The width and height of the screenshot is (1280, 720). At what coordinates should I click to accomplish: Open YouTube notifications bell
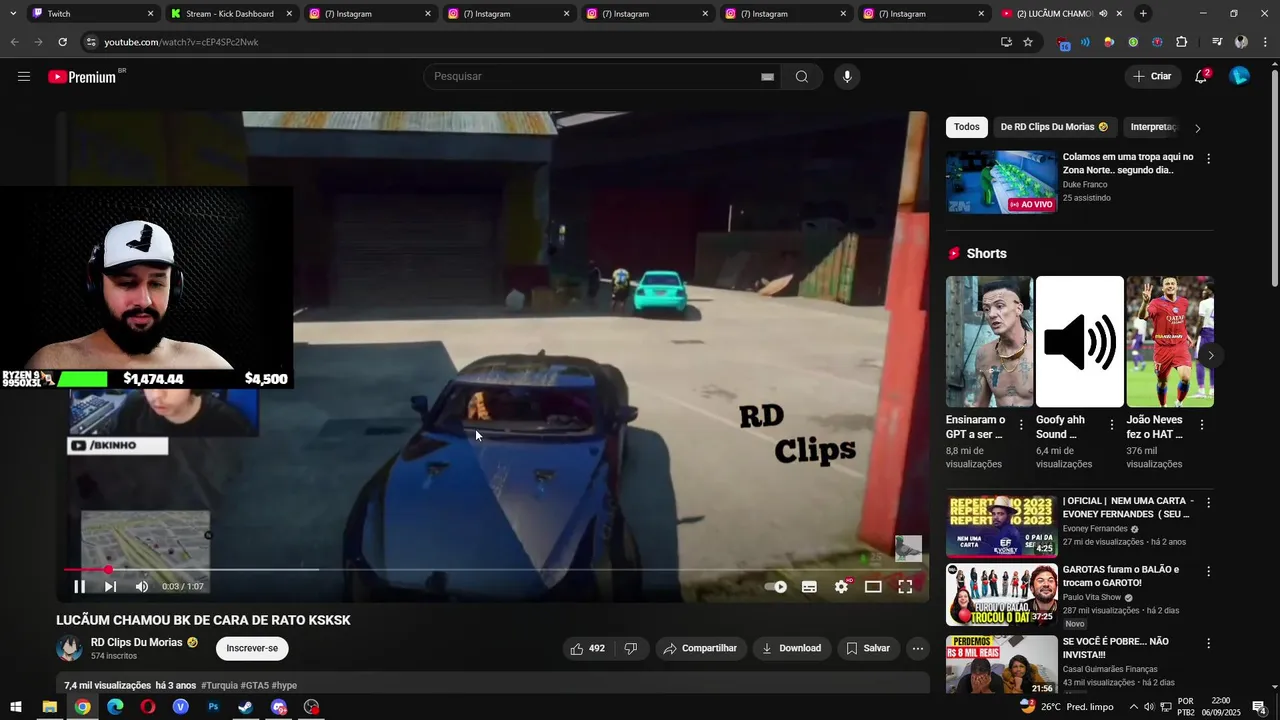[x=1201, y=77]
